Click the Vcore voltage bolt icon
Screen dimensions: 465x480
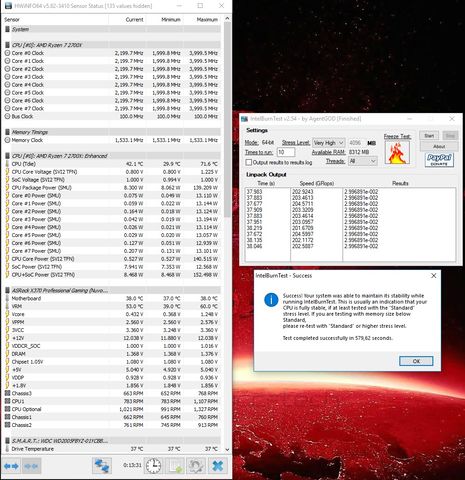click(x=7, y=314)
